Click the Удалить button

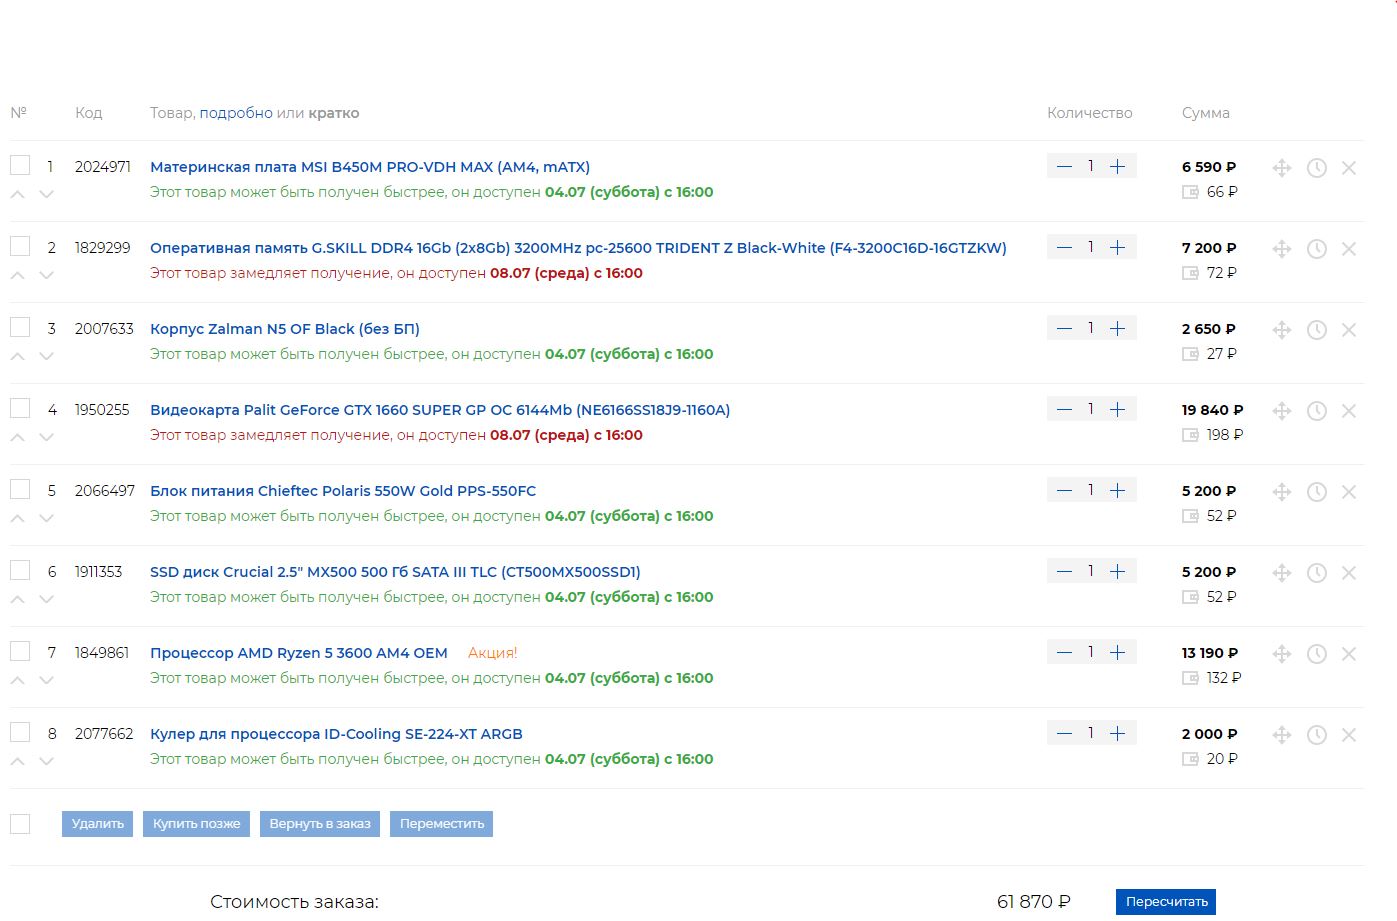[98, 824]
